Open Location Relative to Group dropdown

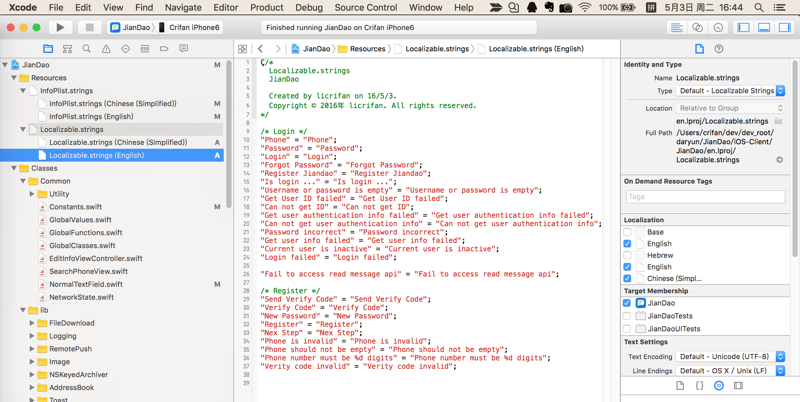coord(730,108)
